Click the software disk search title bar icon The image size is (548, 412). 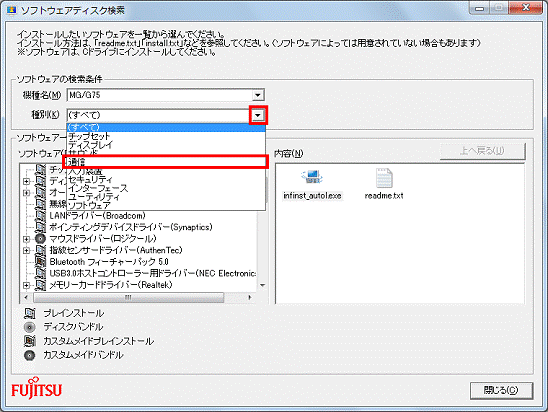pos(12,10)
